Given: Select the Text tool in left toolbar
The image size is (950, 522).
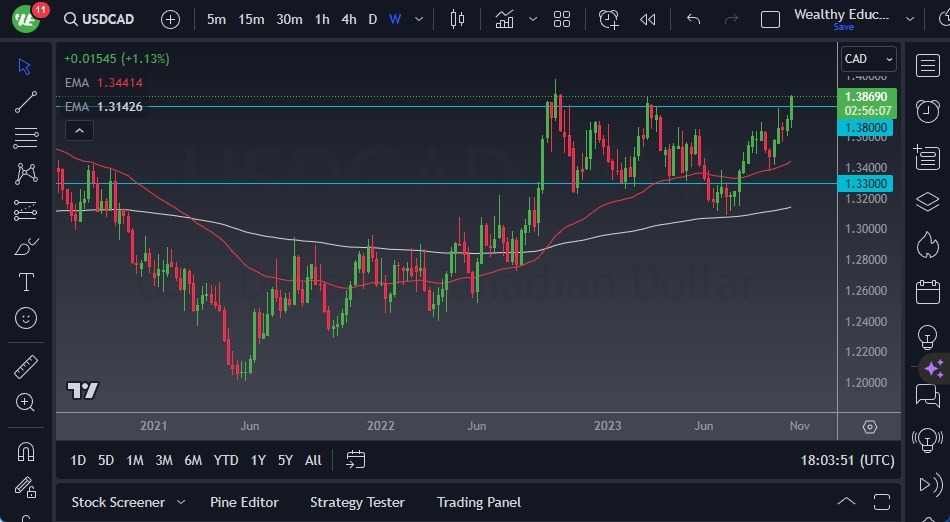Looking at the screenshot, I should click(27, 282).
